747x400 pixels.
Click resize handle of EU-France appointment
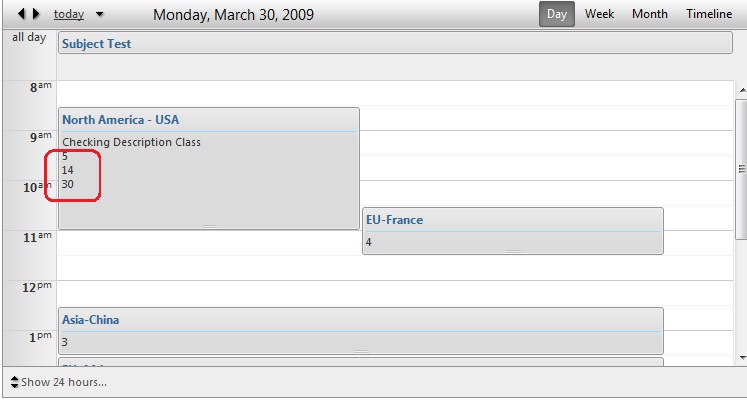click(x=513, y=250)
